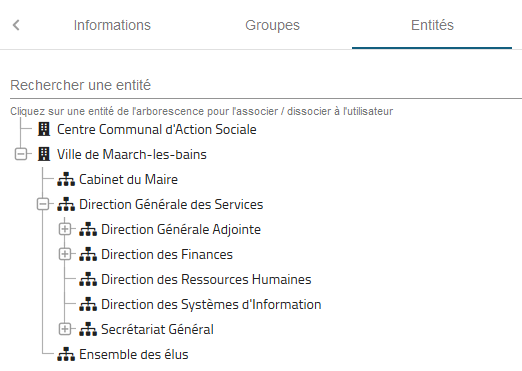Viewport: 522px width, 371px height.
Task: Collapse the Ville de Maarch-les-bains node
Action: (x=21, y=154)
